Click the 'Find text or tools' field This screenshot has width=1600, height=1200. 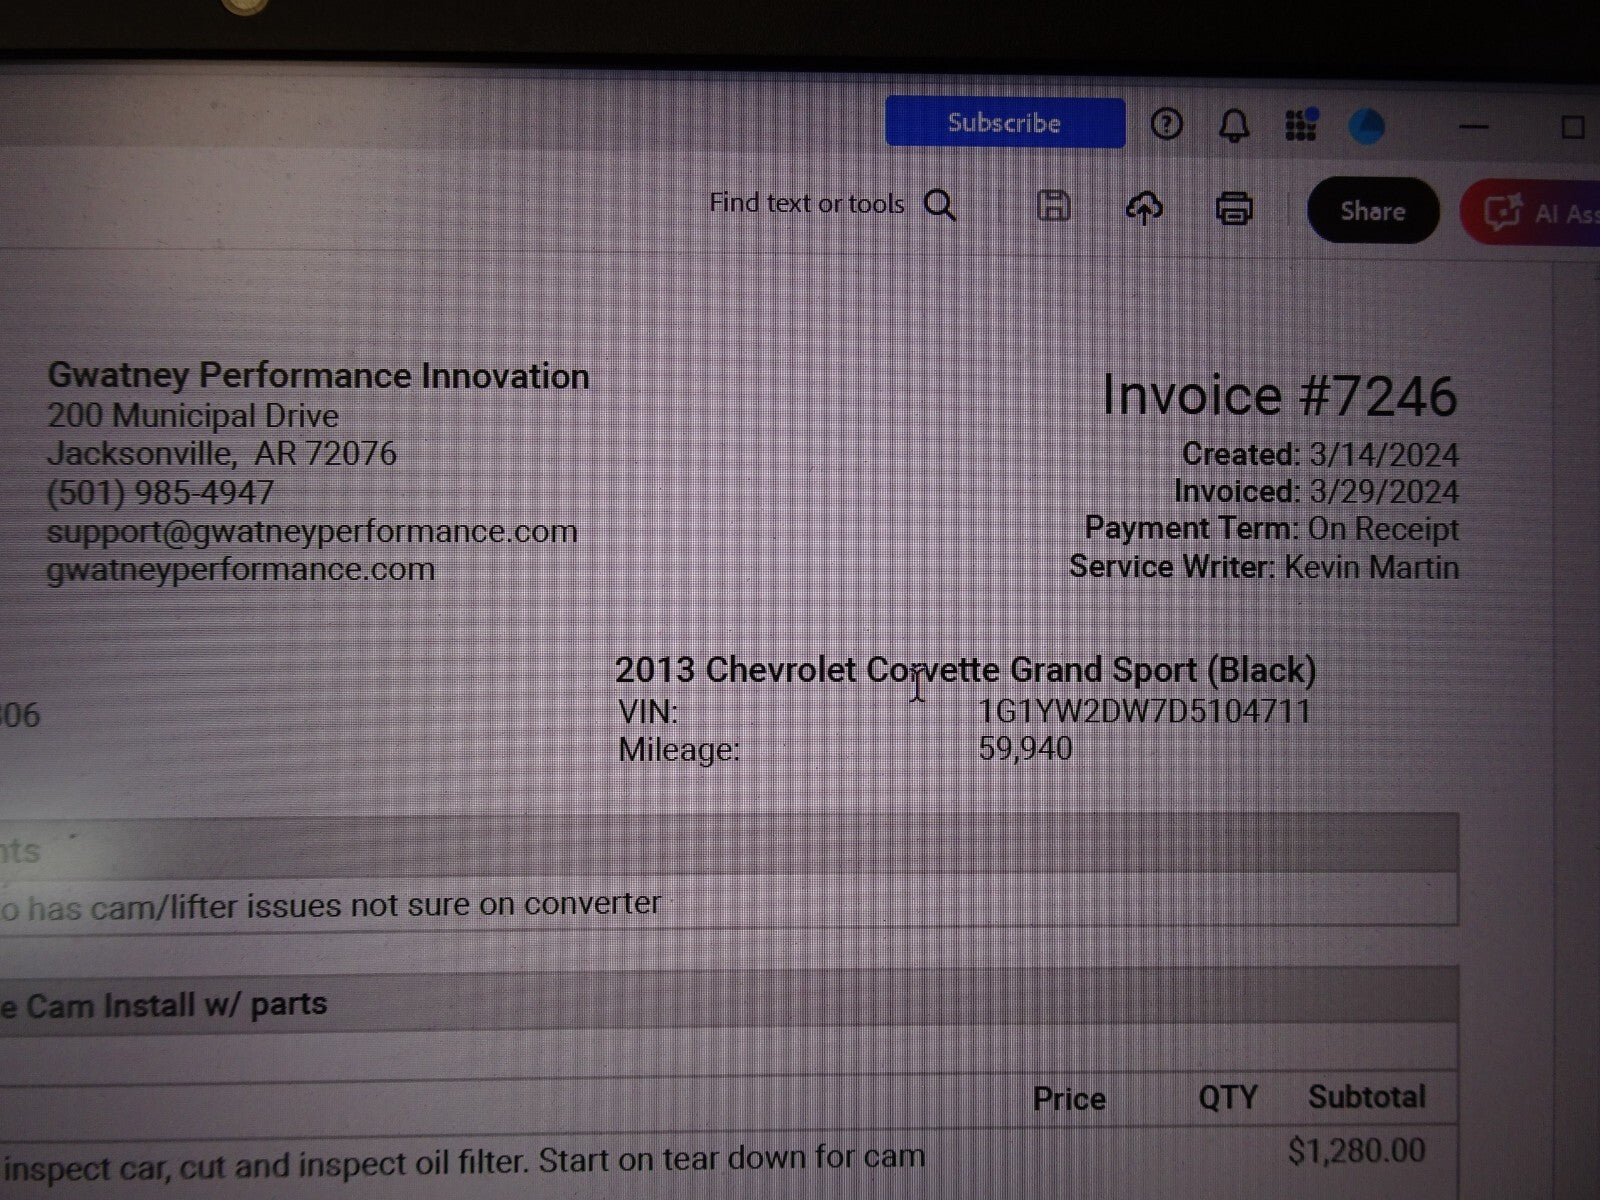coord(806,204)
